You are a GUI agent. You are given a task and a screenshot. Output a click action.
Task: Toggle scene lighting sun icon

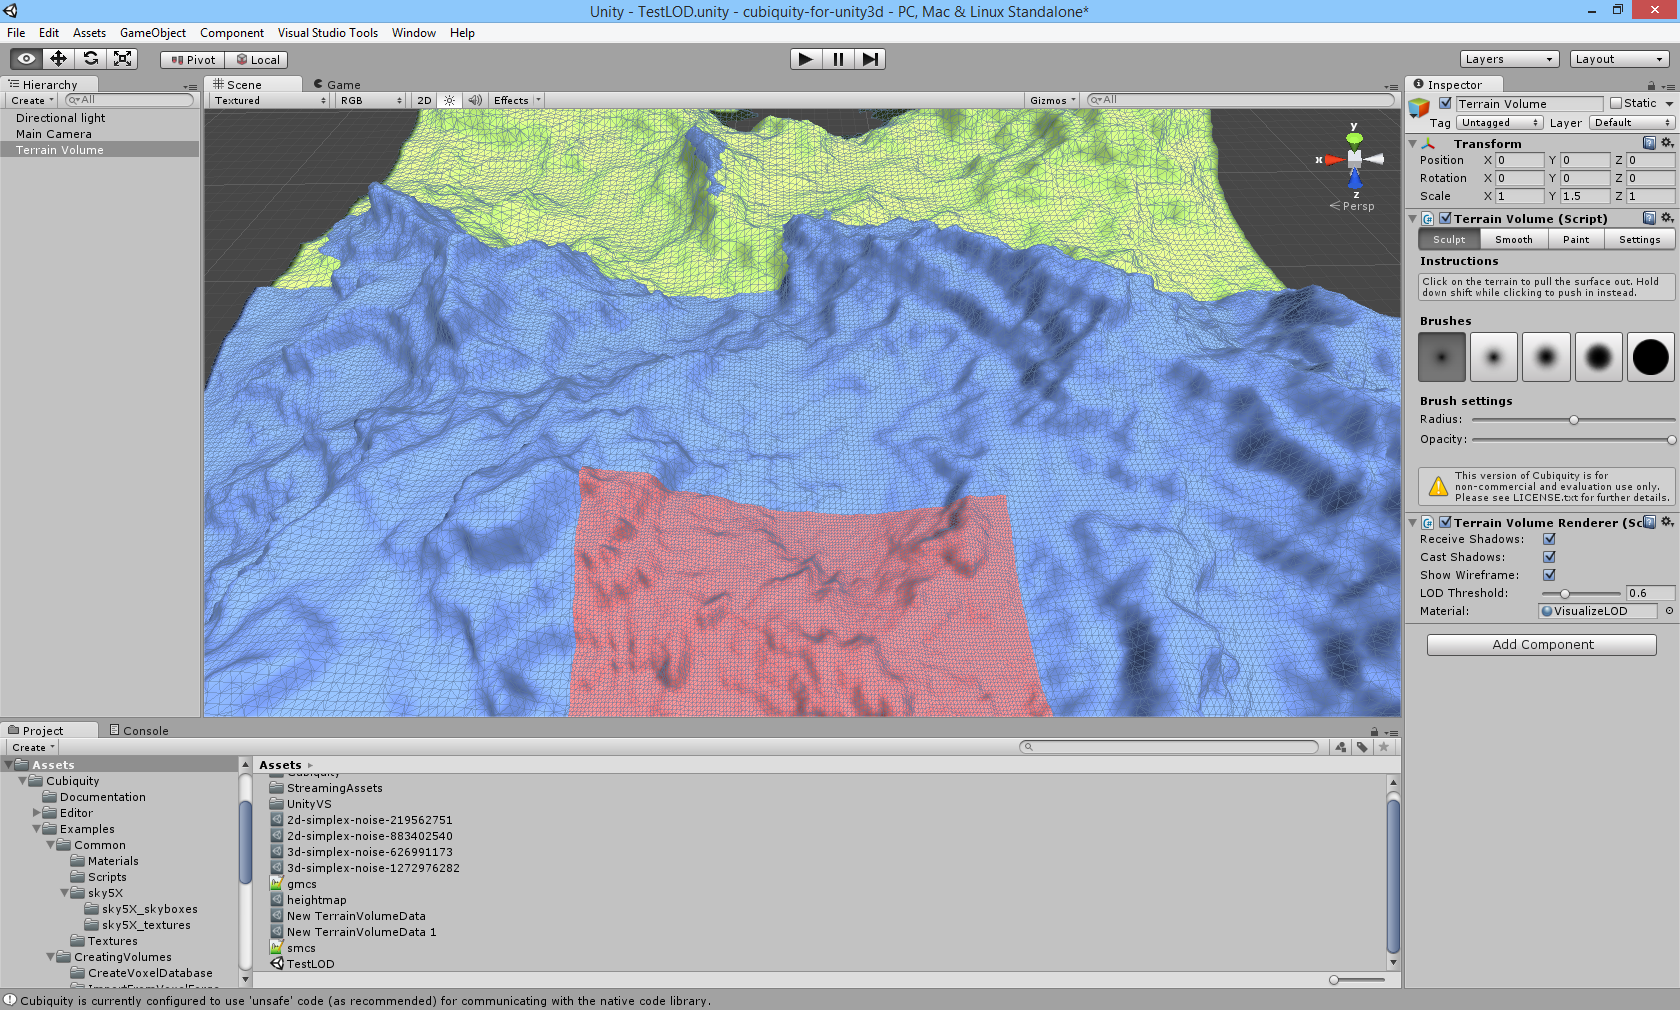pos(450,100)
